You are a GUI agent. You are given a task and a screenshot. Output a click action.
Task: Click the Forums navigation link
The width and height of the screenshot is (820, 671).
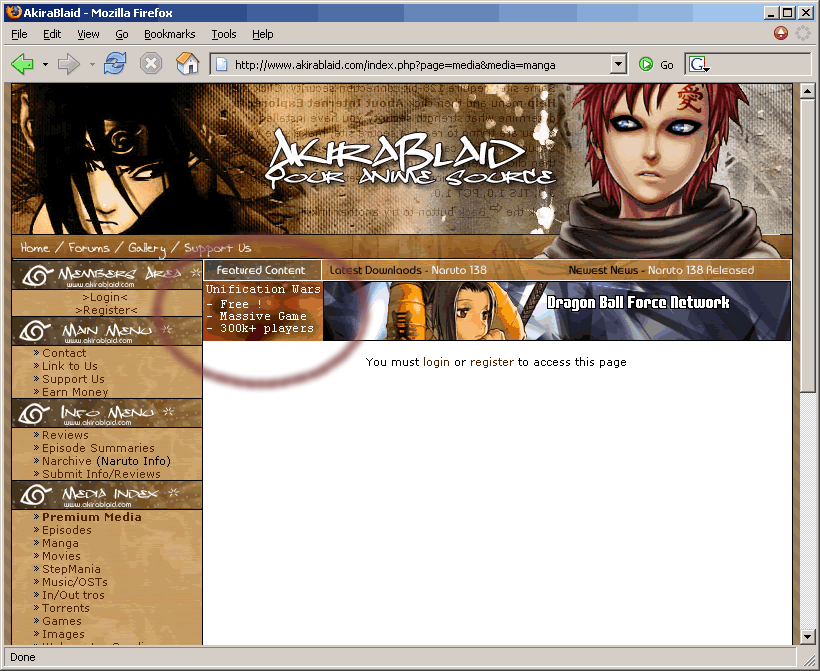(89, 248)
